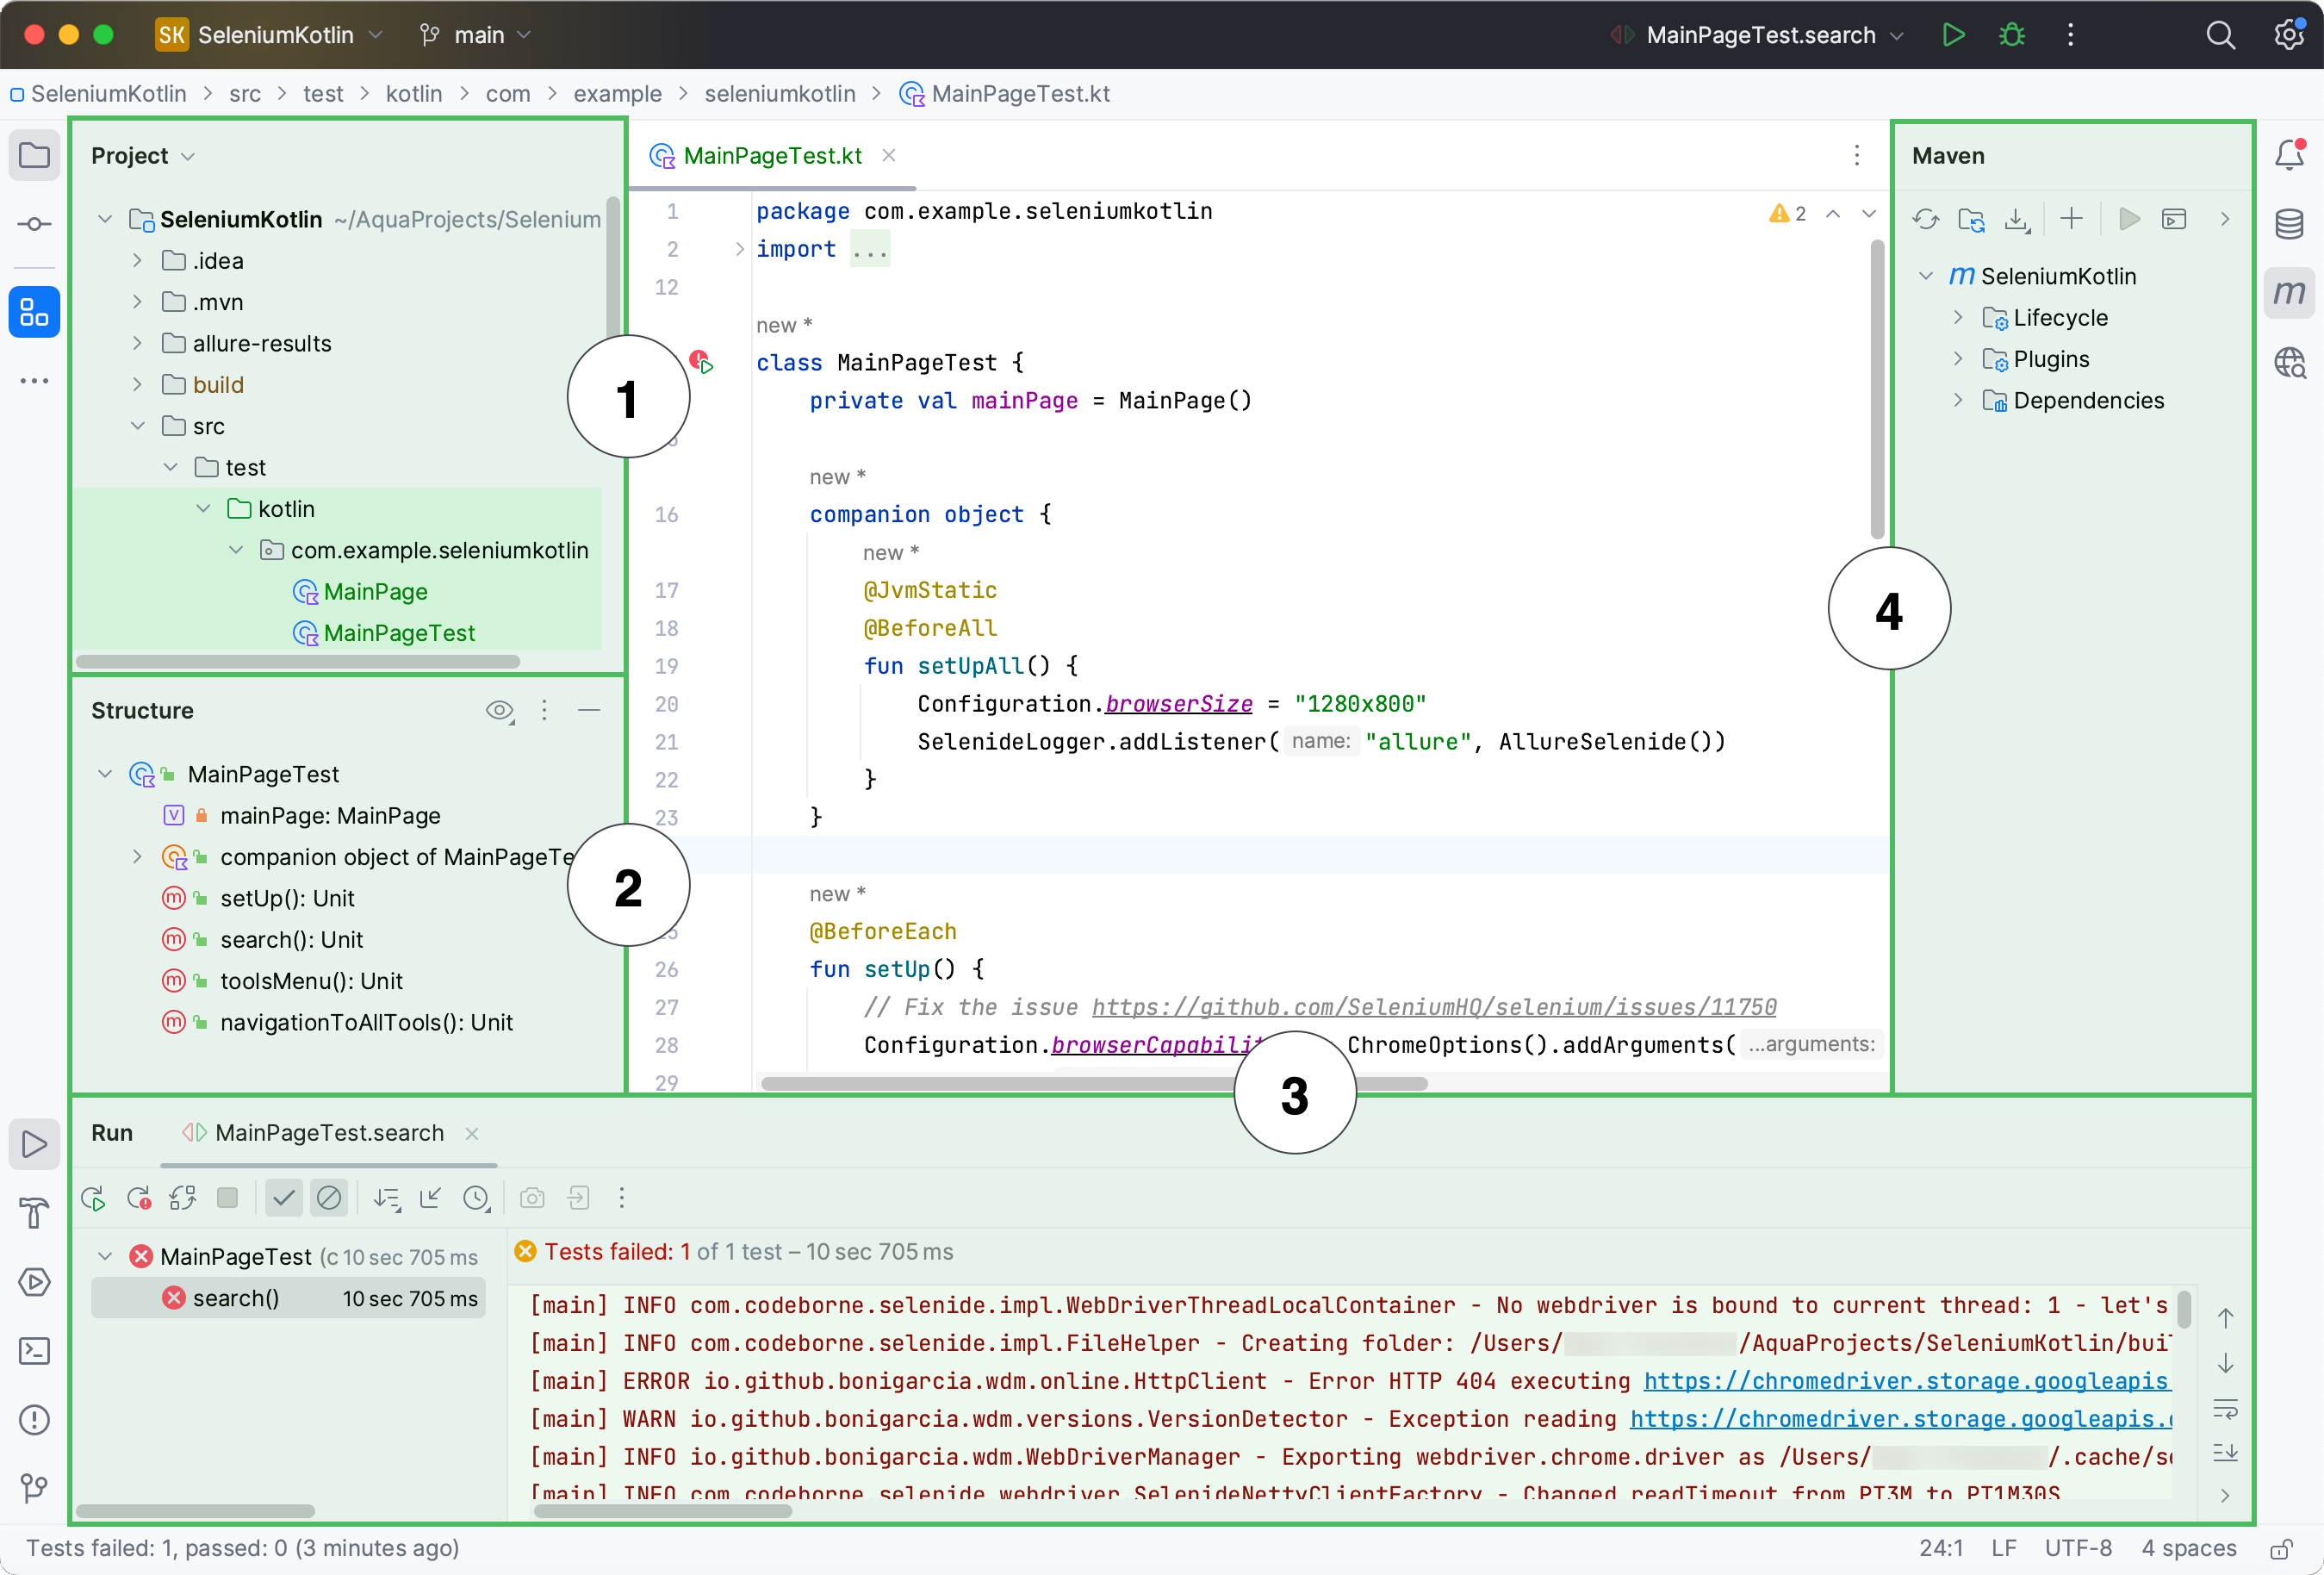Click editor horizontal scrollbar
This screenshot has width=2324, height=1575.
[1094, 1083]
